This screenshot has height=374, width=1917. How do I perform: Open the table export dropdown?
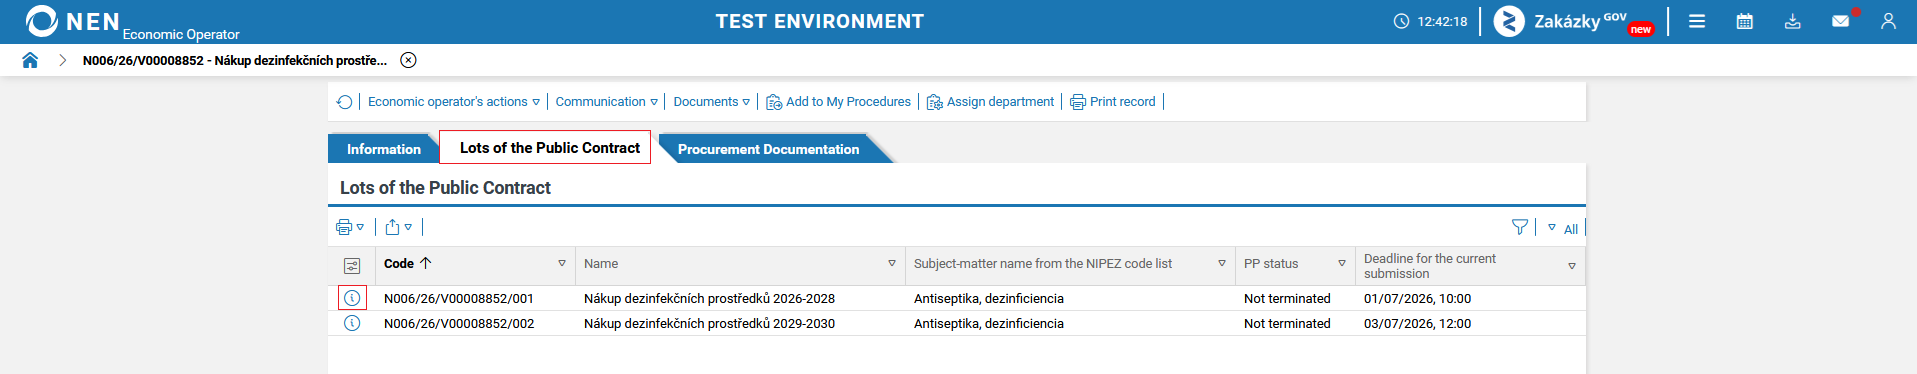tap(398, 227)
